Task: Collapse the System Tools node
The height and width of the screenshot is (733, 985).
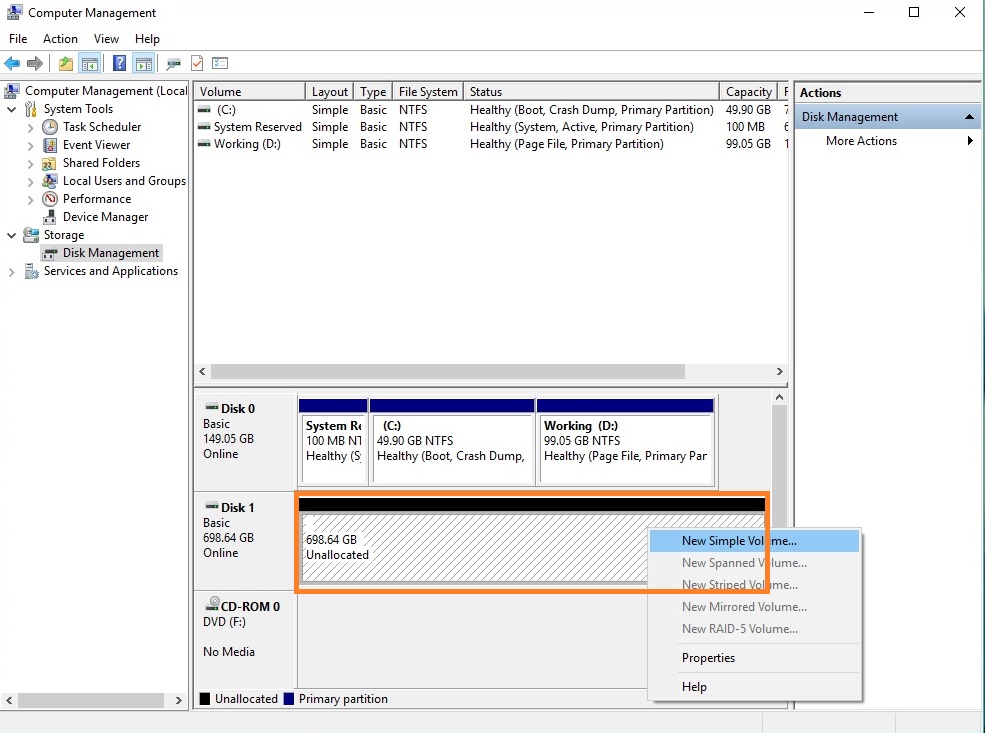Action: tap(11, 109)
